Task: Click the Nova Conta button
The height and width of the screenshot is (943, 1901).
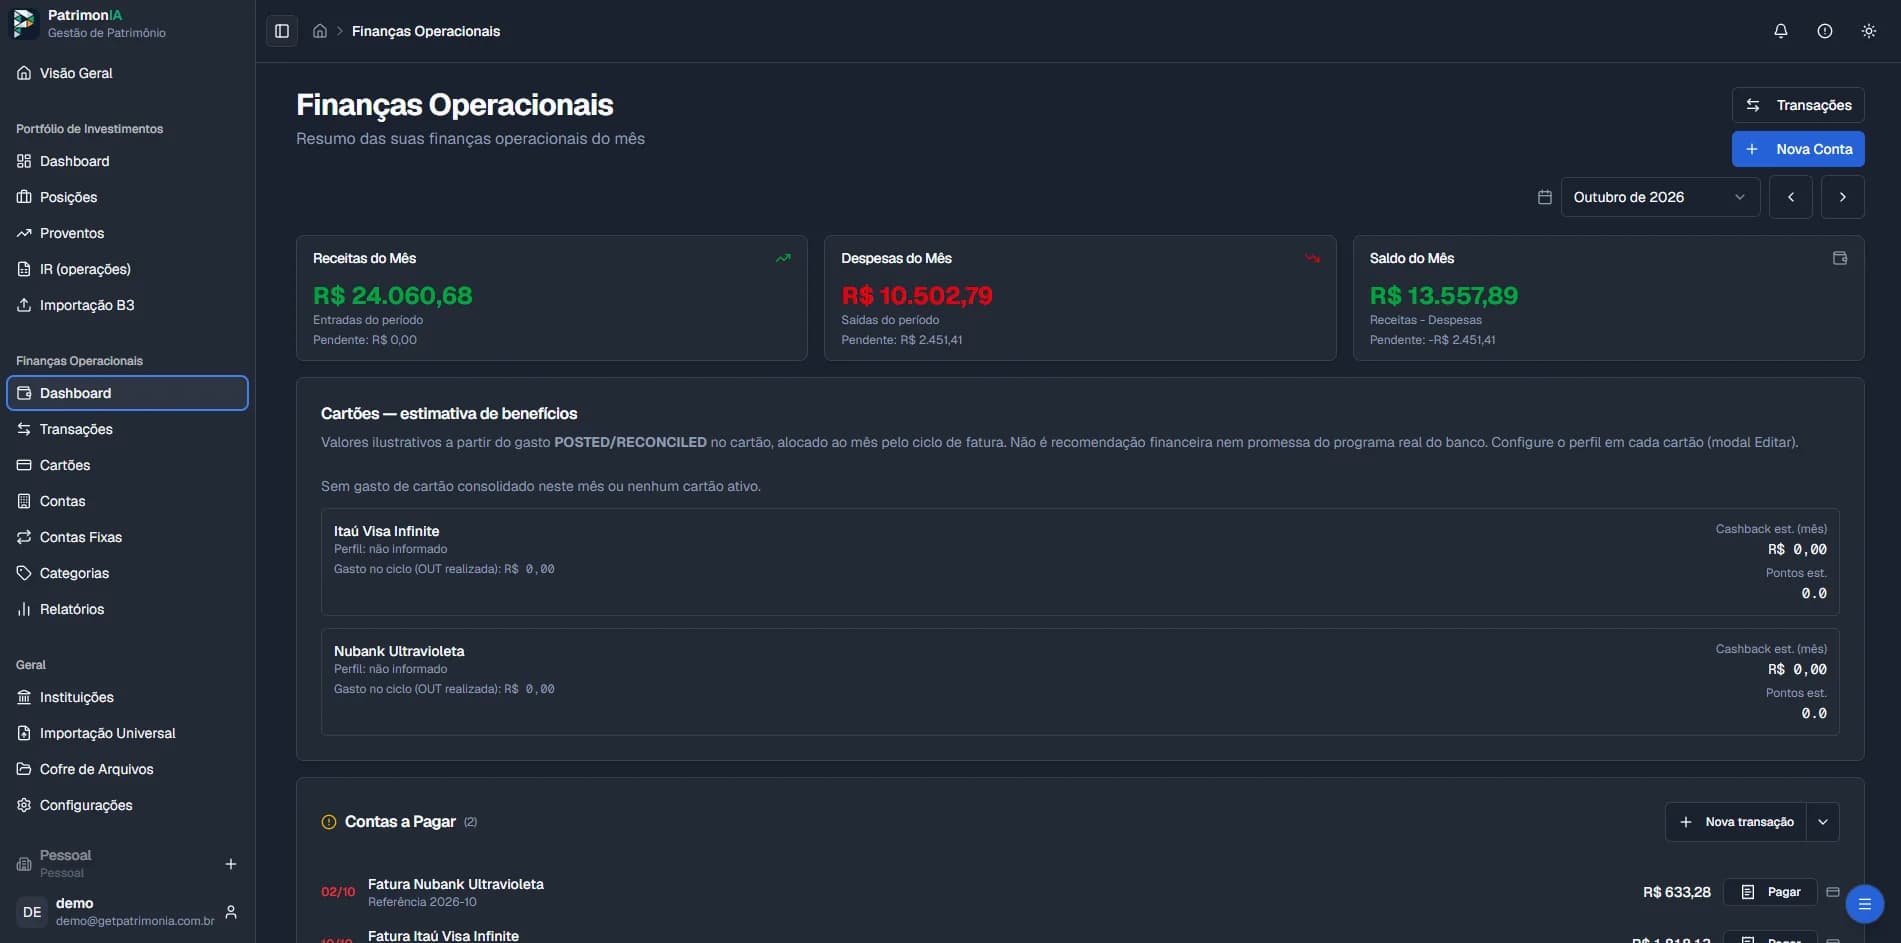Action: [x=1798, y=149]
